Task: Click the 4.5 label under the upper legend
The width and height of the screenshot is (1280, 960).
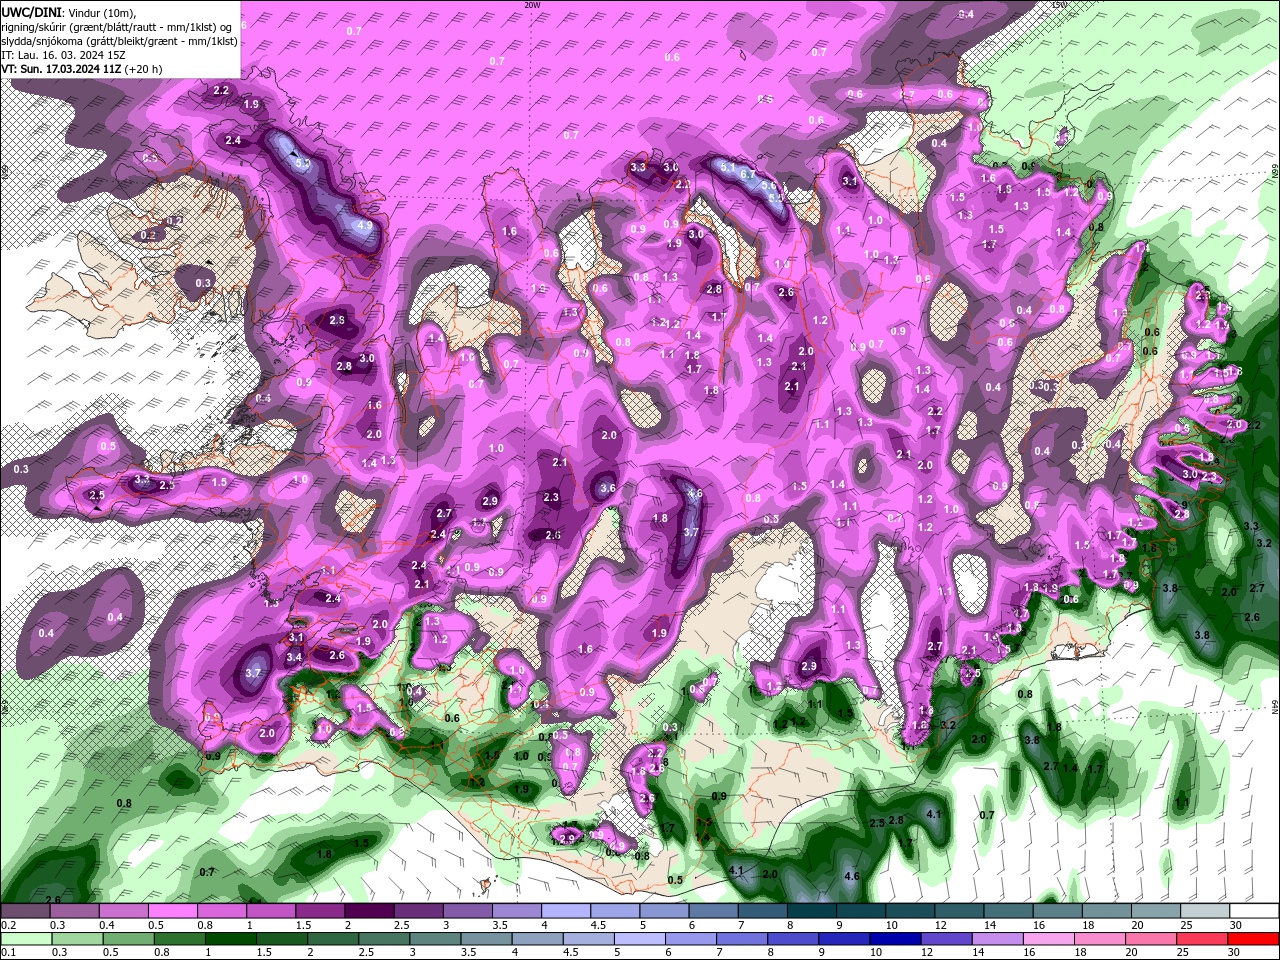Action: pos(598,925)
